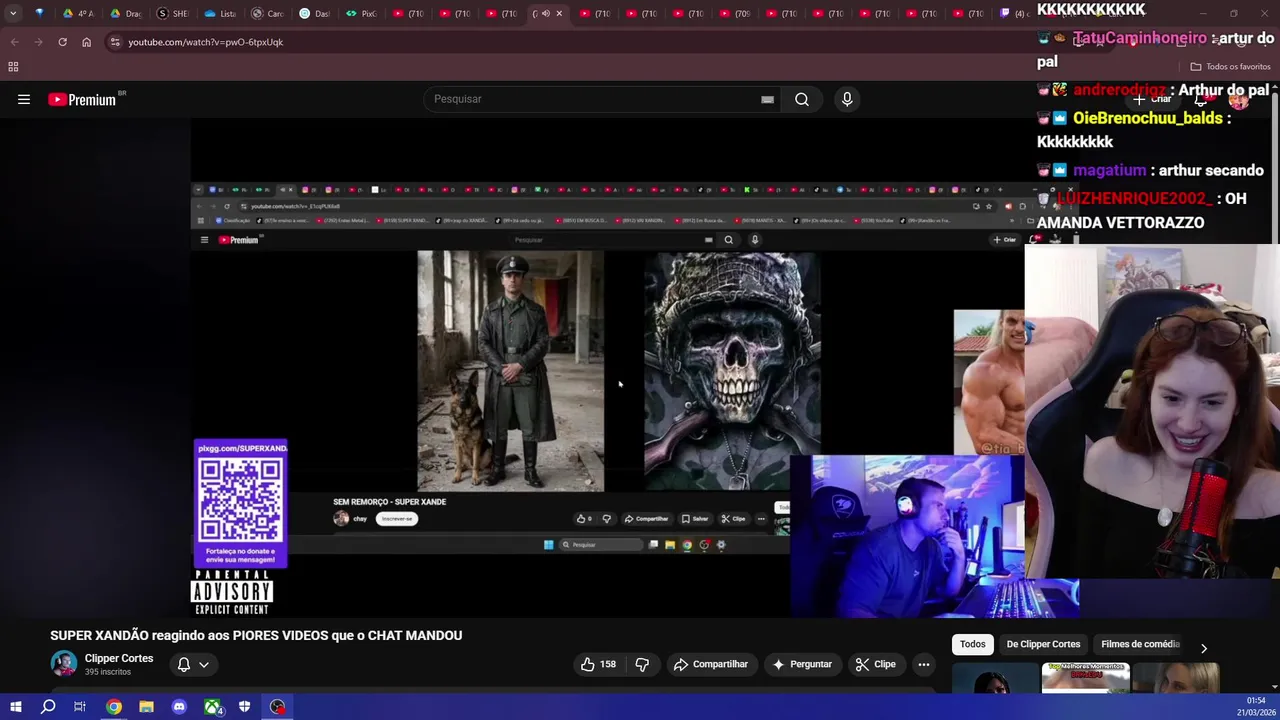This screenshot has height=720, width=1280.
Task: Start voice search with the microphone icon
Action: (847, 99)
